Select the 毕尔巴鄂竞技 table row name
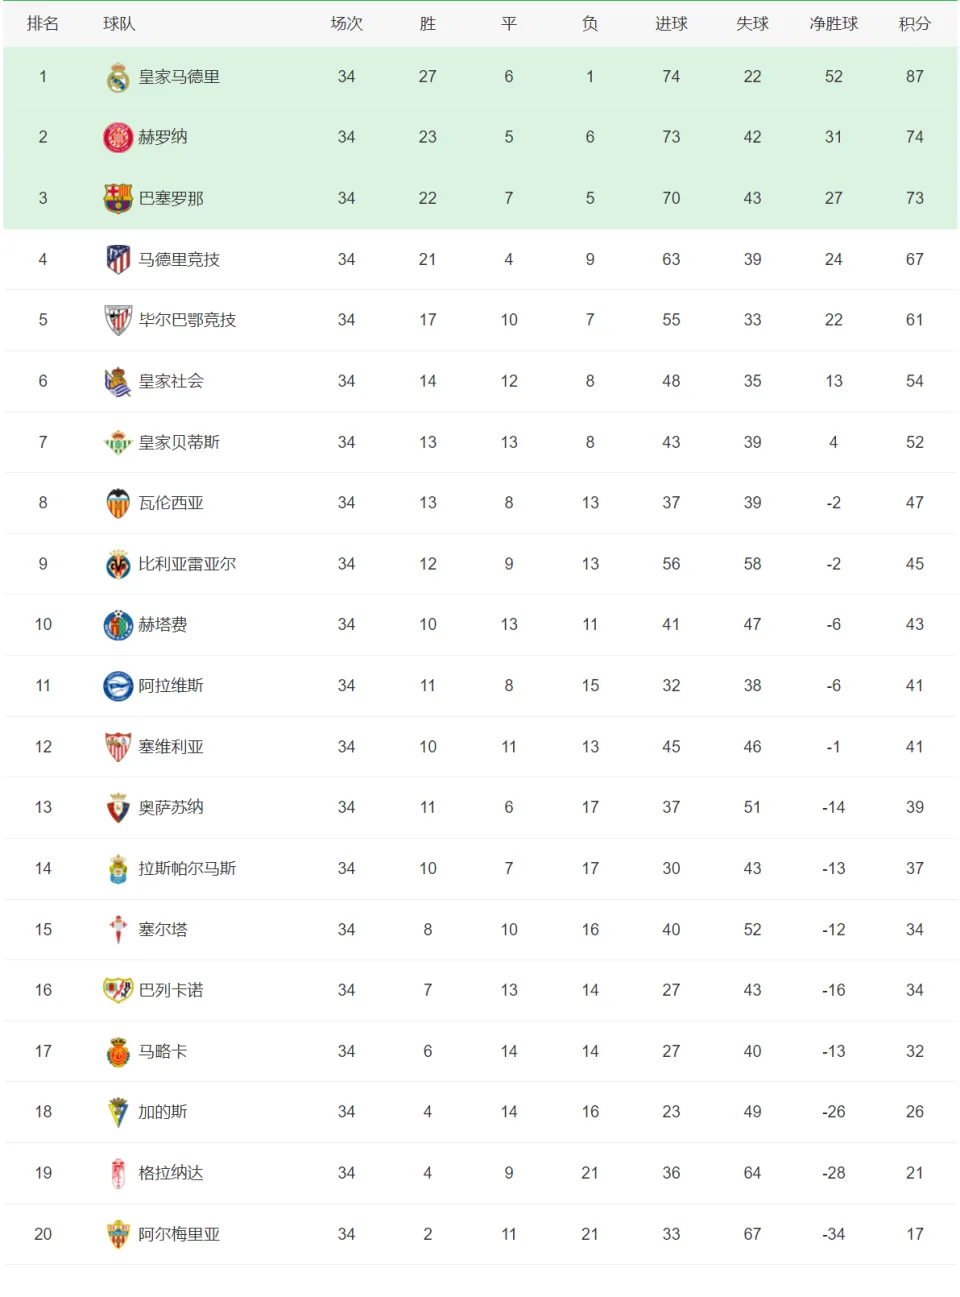Image resolution: width=960 pixels, height=1297 pixels. coord(187,320)
